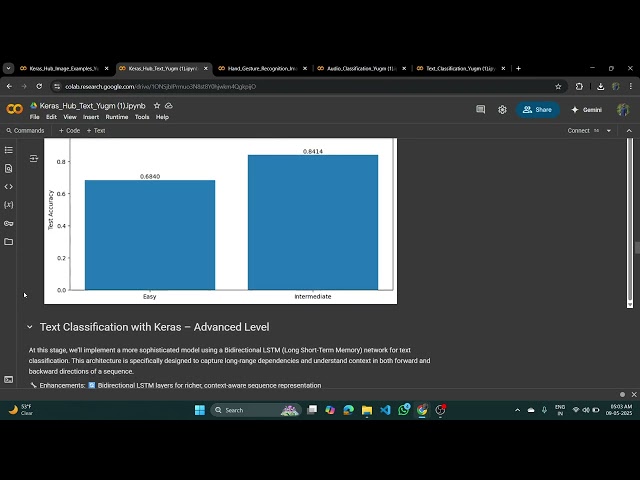Open the File menu
The width and height of the screenshot is (640, 480).
[x=35, y=117]
